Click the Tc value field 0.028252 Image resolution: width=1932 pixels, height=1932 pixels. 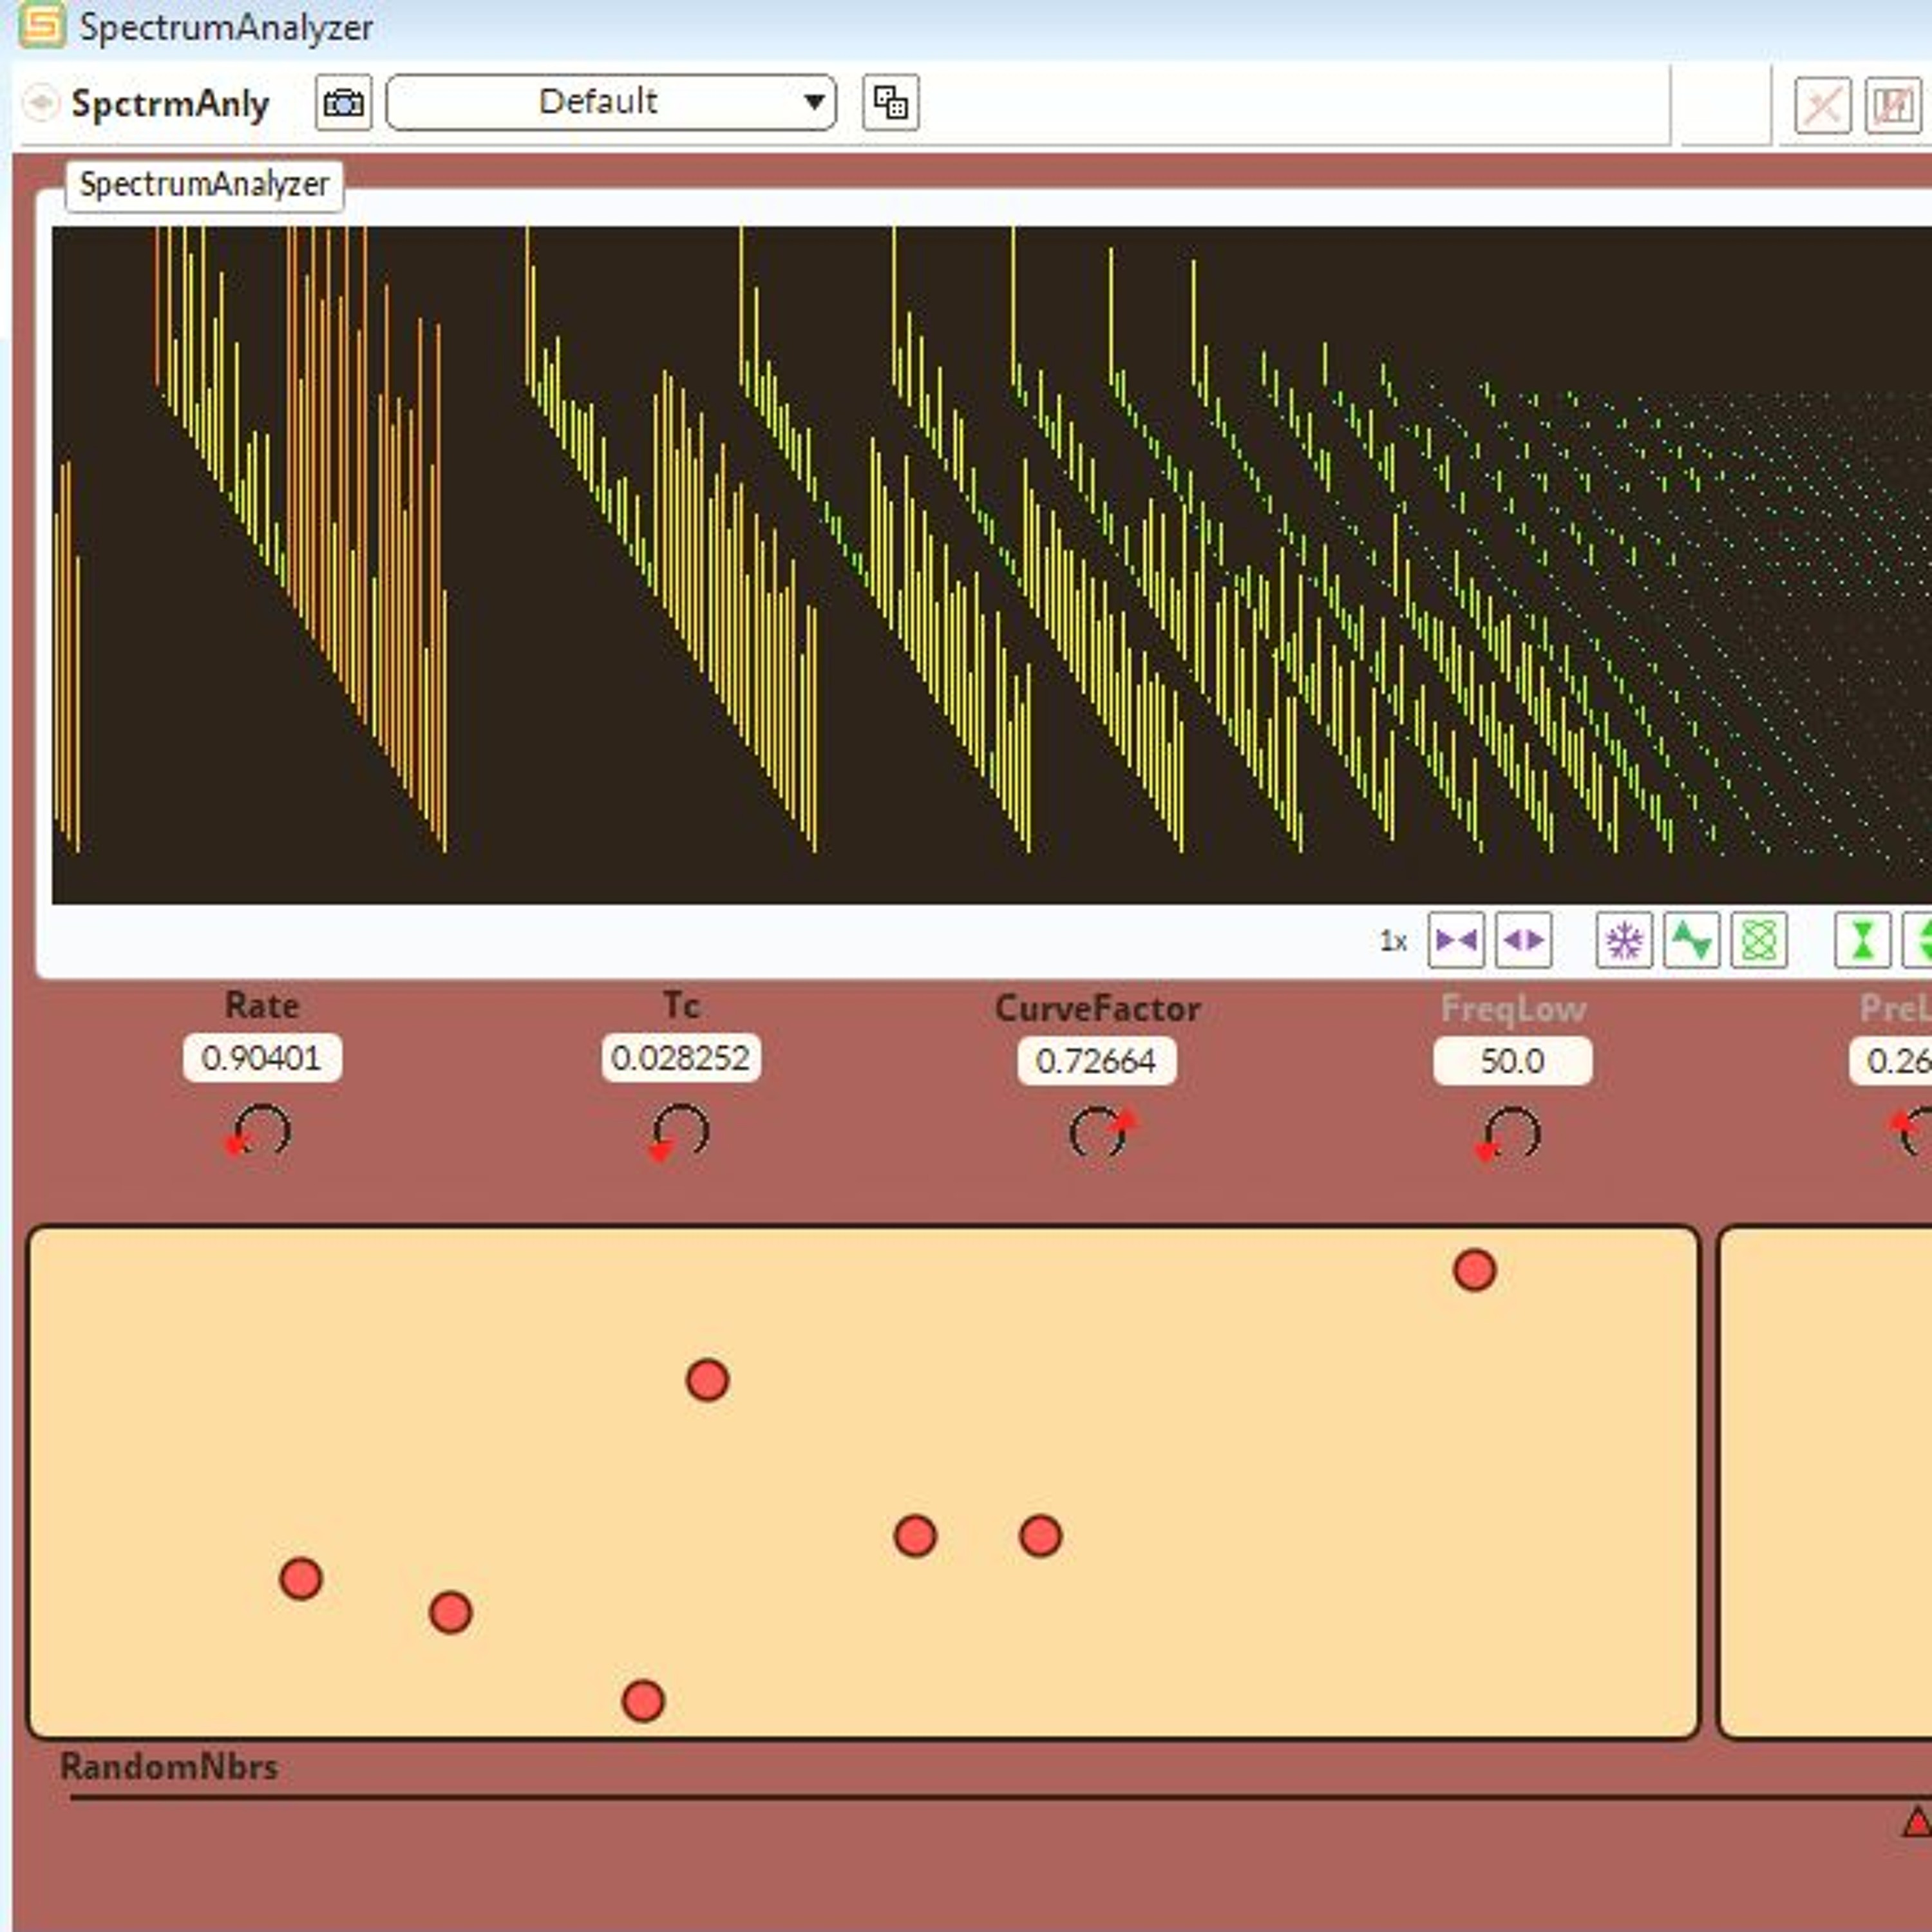tap(681, 1058)
